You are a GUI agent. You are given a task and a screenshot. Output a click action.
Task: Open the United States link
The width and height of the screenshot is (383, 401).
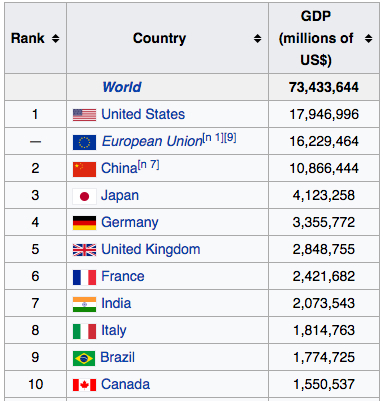click(143, 114)
